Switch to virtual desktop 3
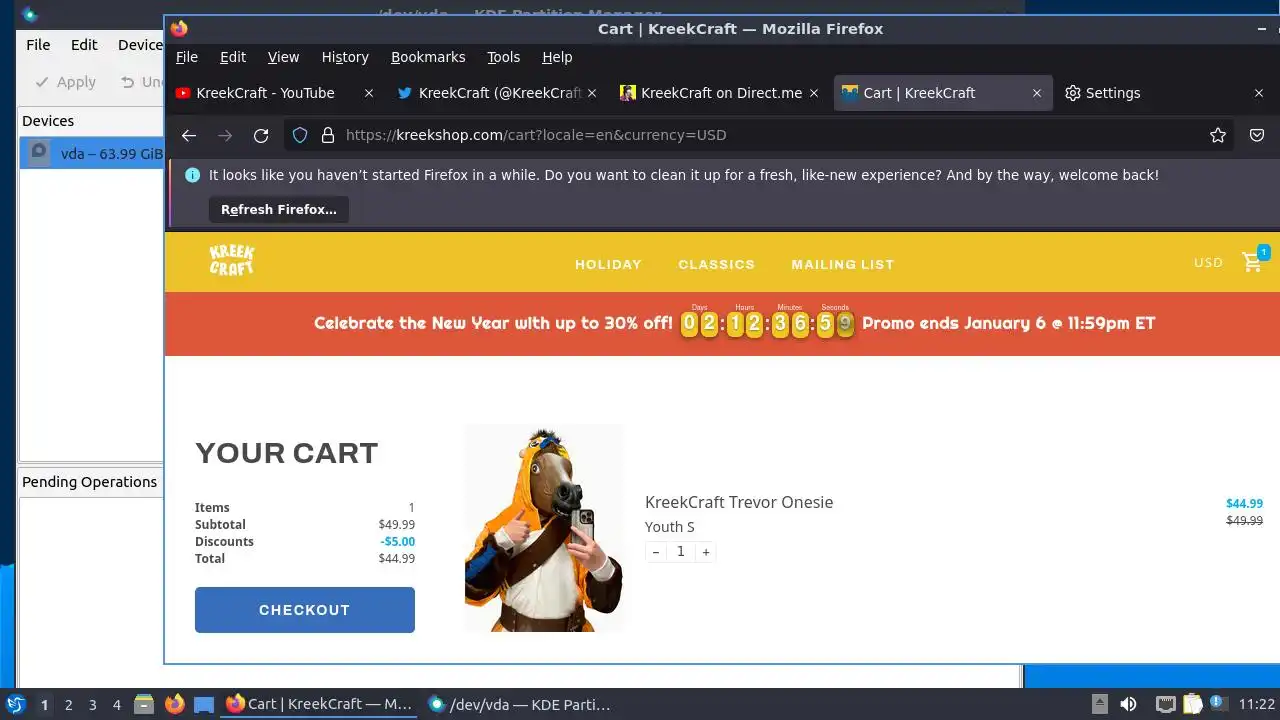The width and height of the screenshot is (1280, 720). pyautogui.click(x=93, y=705)
